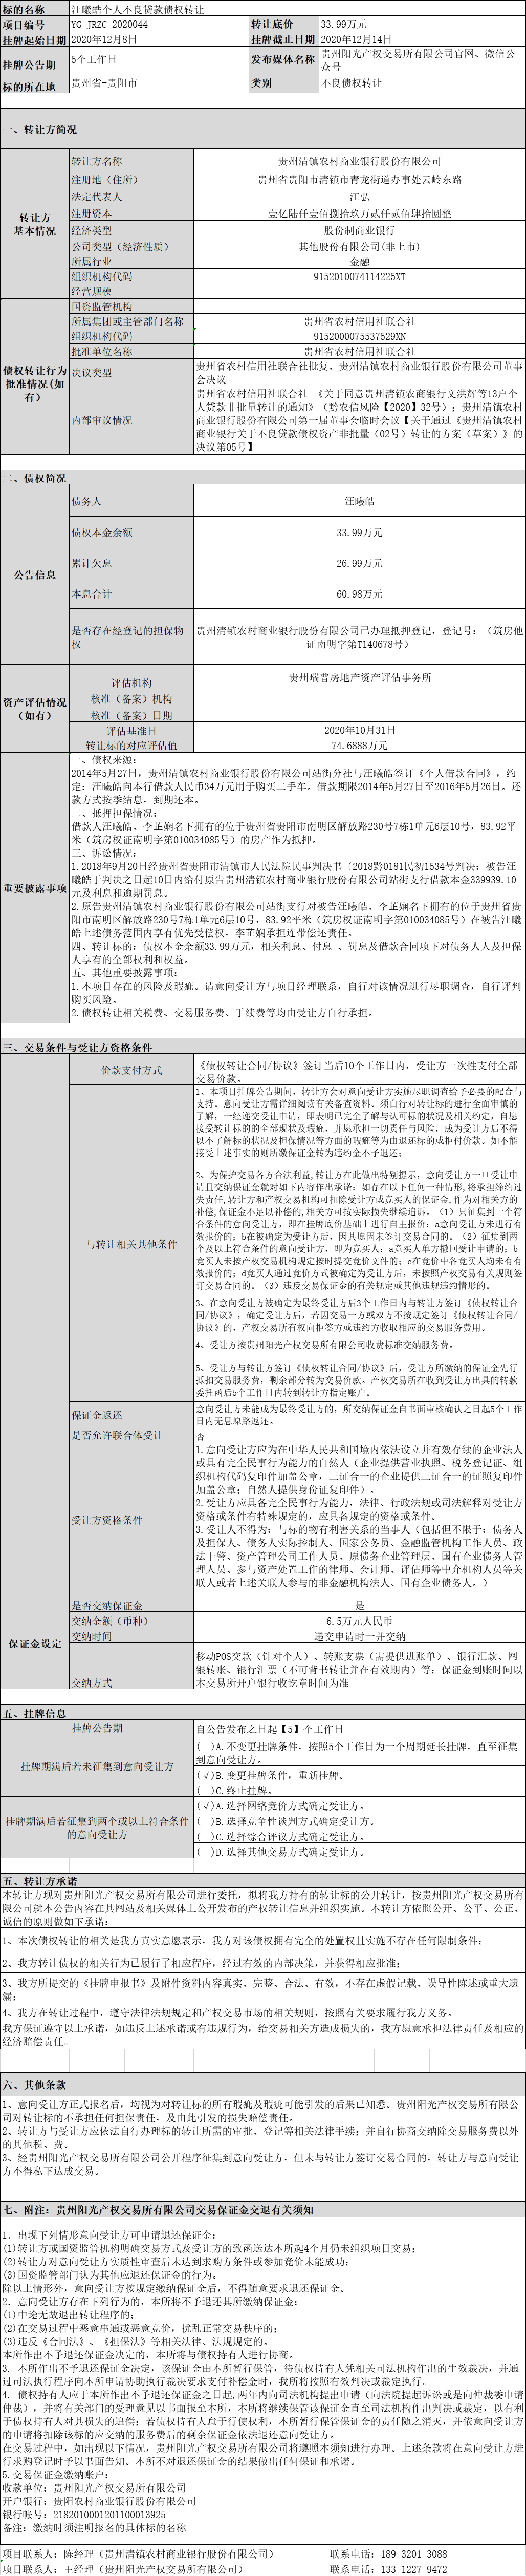Viewport: 526px width, 2576px height.
Task: Select the project number YG-JRZC-2020044
Action: (110, 23)
